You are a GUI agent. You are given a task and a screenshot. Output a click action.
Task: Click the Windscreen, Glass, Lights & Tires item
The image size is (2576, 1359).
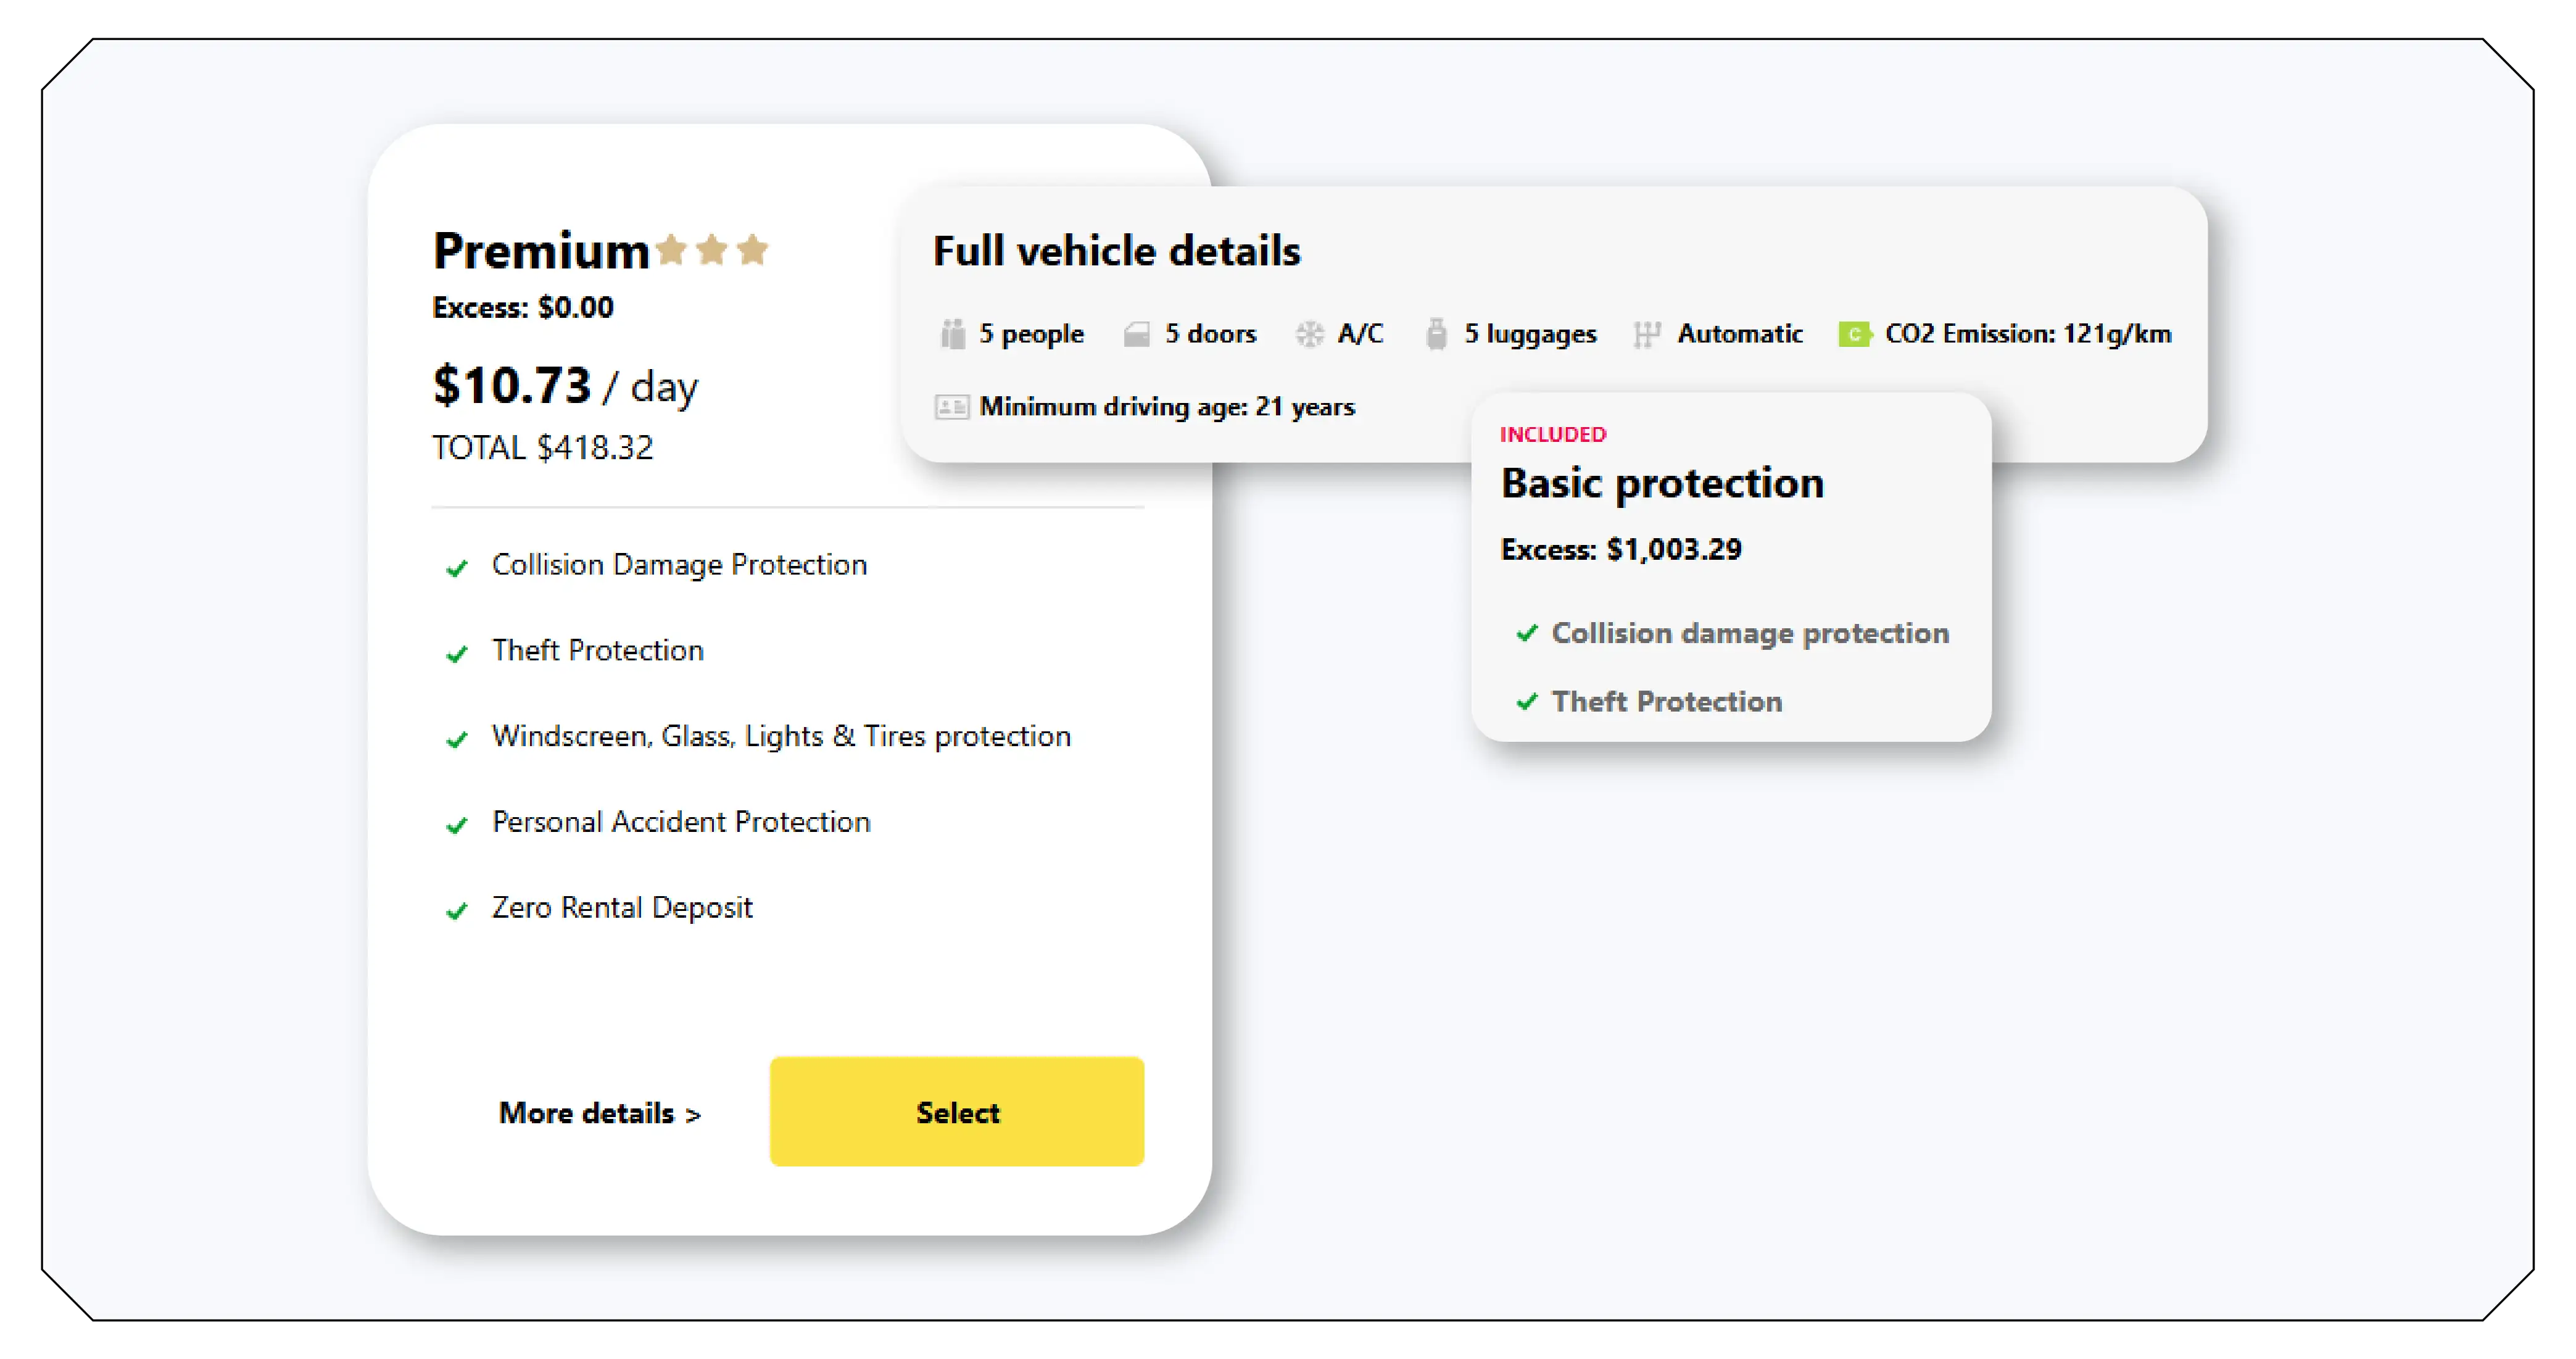point(780,736)
